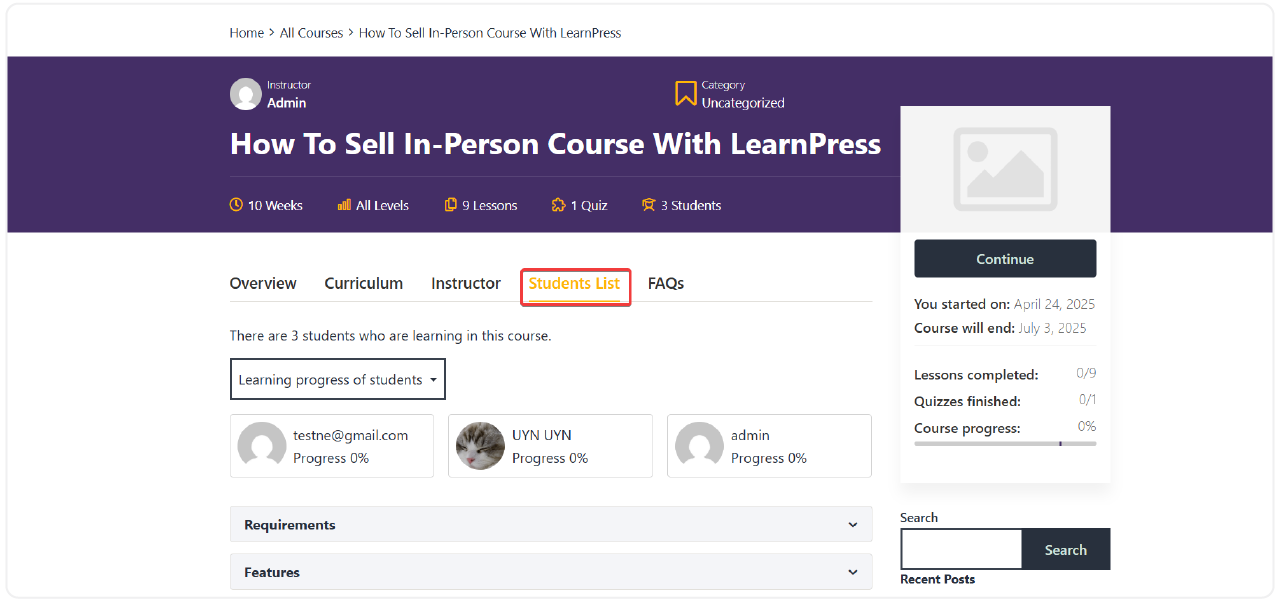
Task: Click UYN UYN's cat avatar
Action: point(480,446)
